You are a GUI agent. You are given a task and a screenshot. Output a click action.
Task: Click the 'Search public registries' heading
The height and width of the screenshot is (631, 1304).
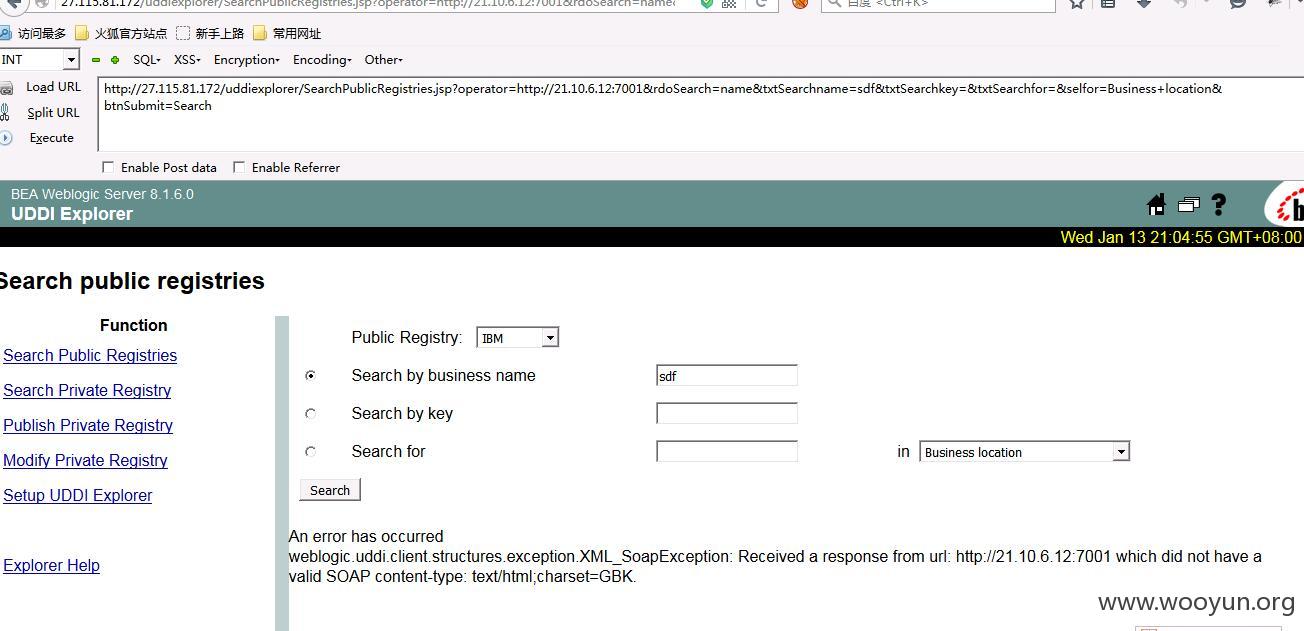[131, 281]
